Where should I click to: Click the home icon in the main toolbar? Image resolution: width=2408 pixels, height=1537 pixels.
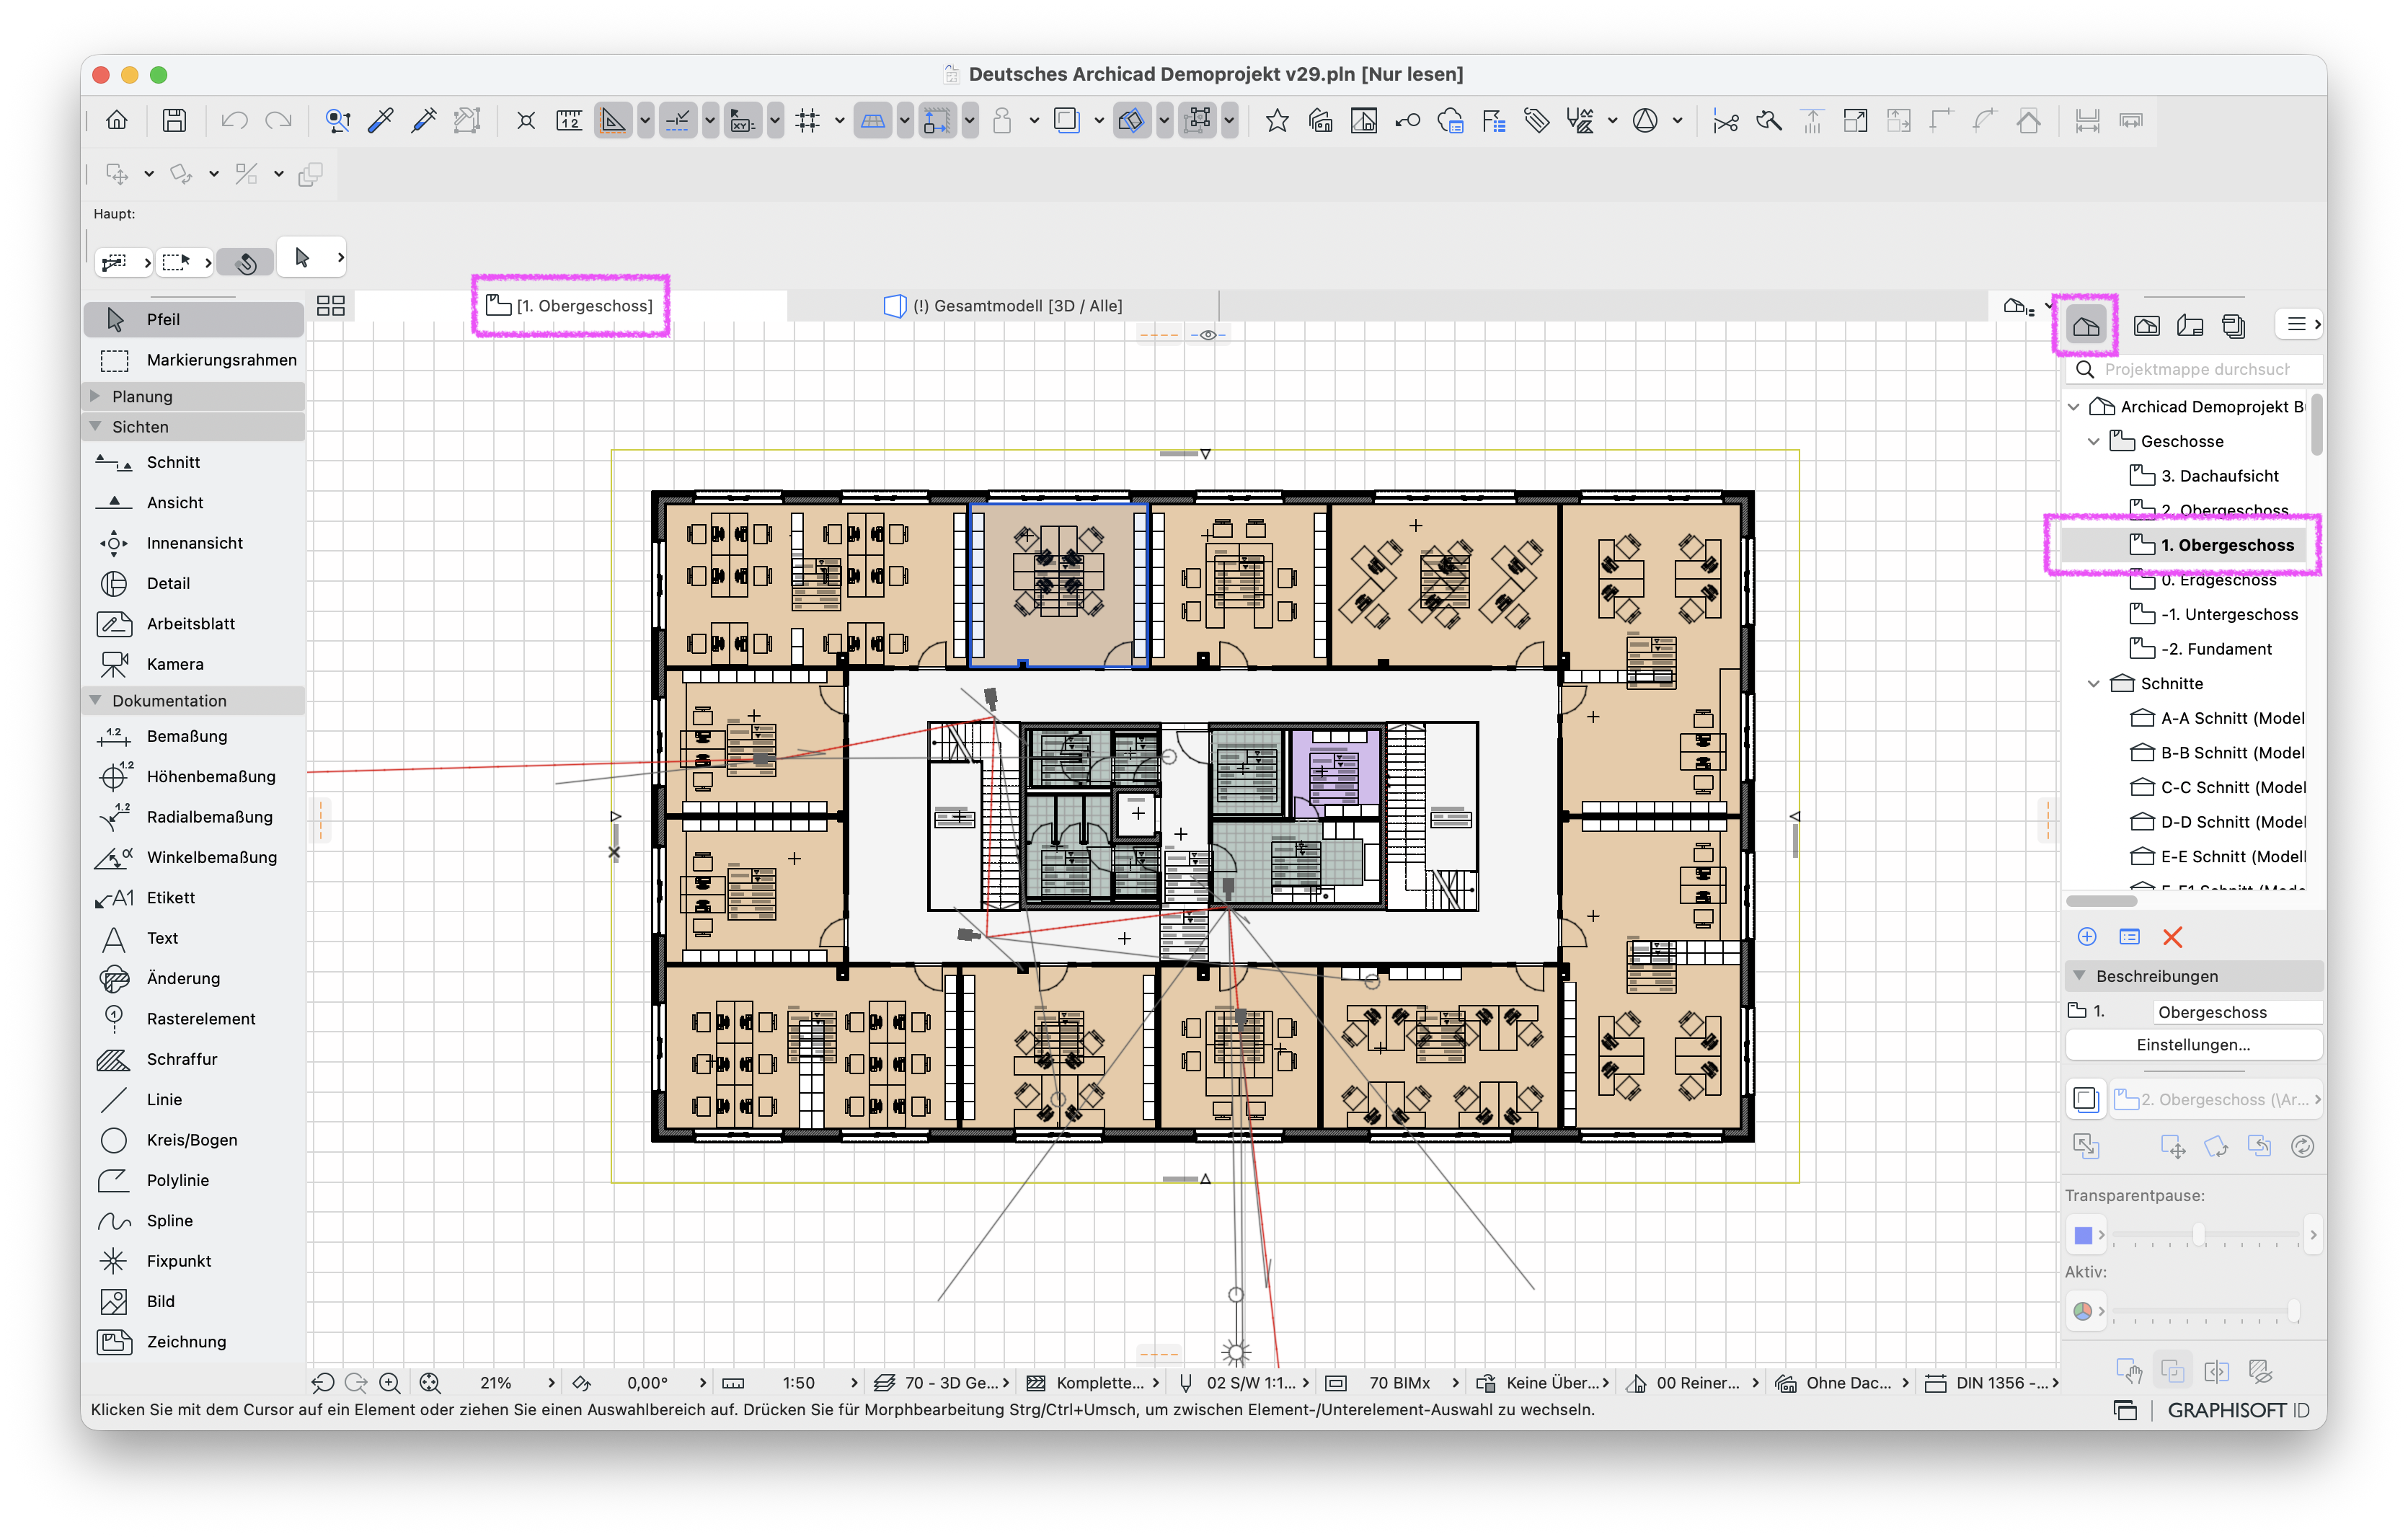point(117,121)
